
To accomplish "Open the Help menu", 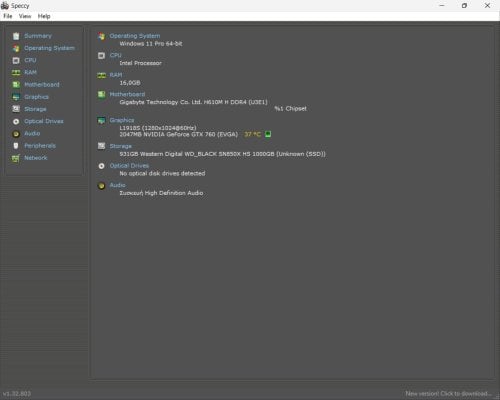I will point(44,16).
